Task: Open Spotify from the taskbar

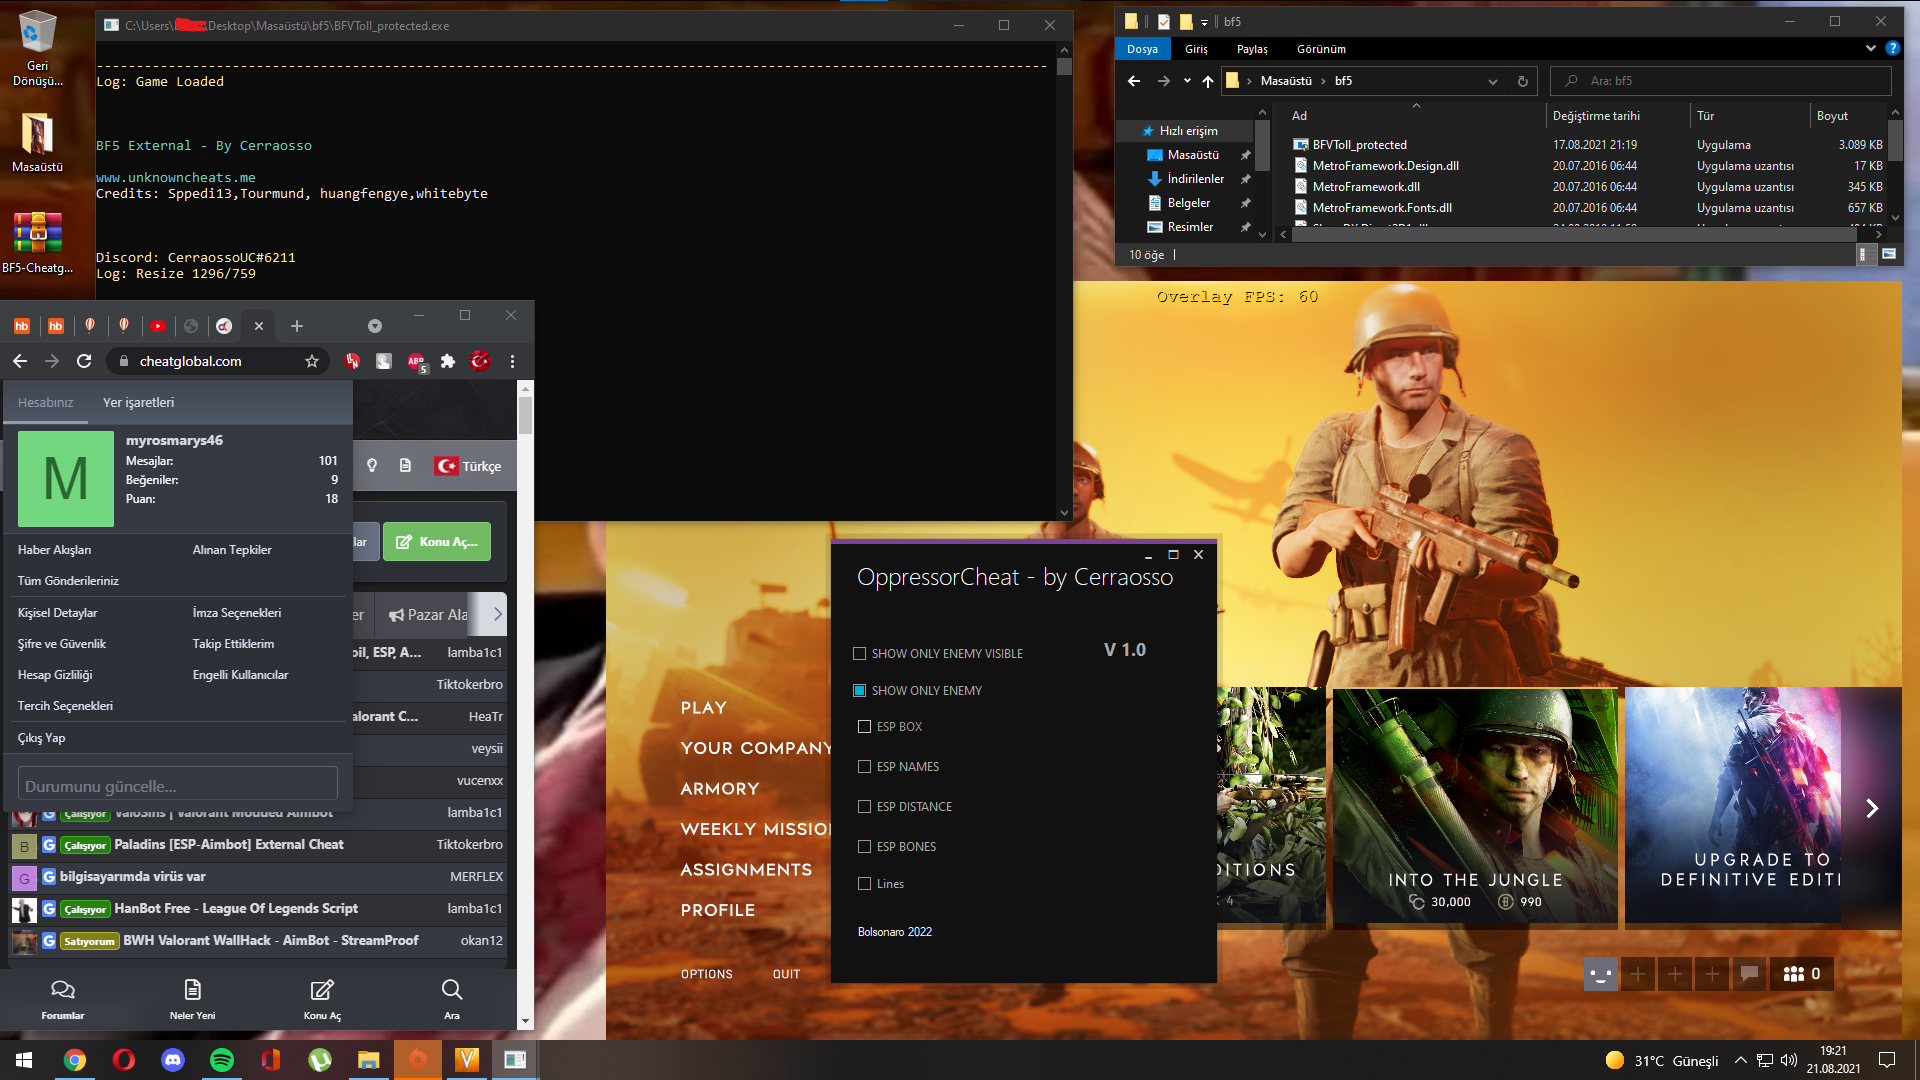Action: (222, 1059)
